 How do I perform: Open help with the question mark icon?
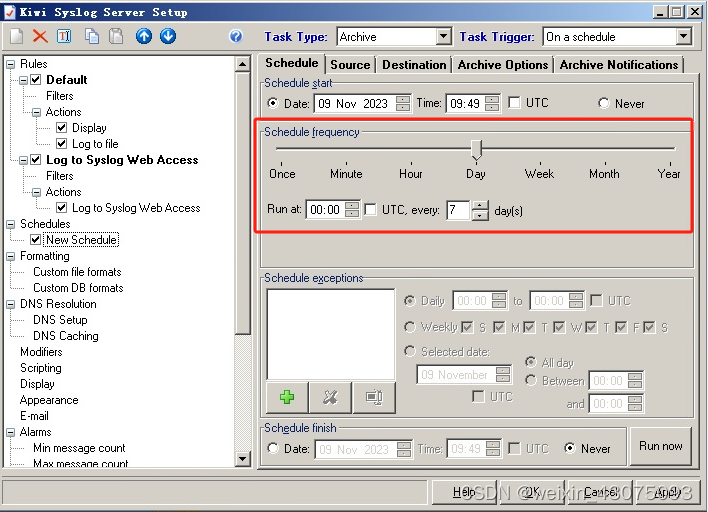[x=236, y=36]
